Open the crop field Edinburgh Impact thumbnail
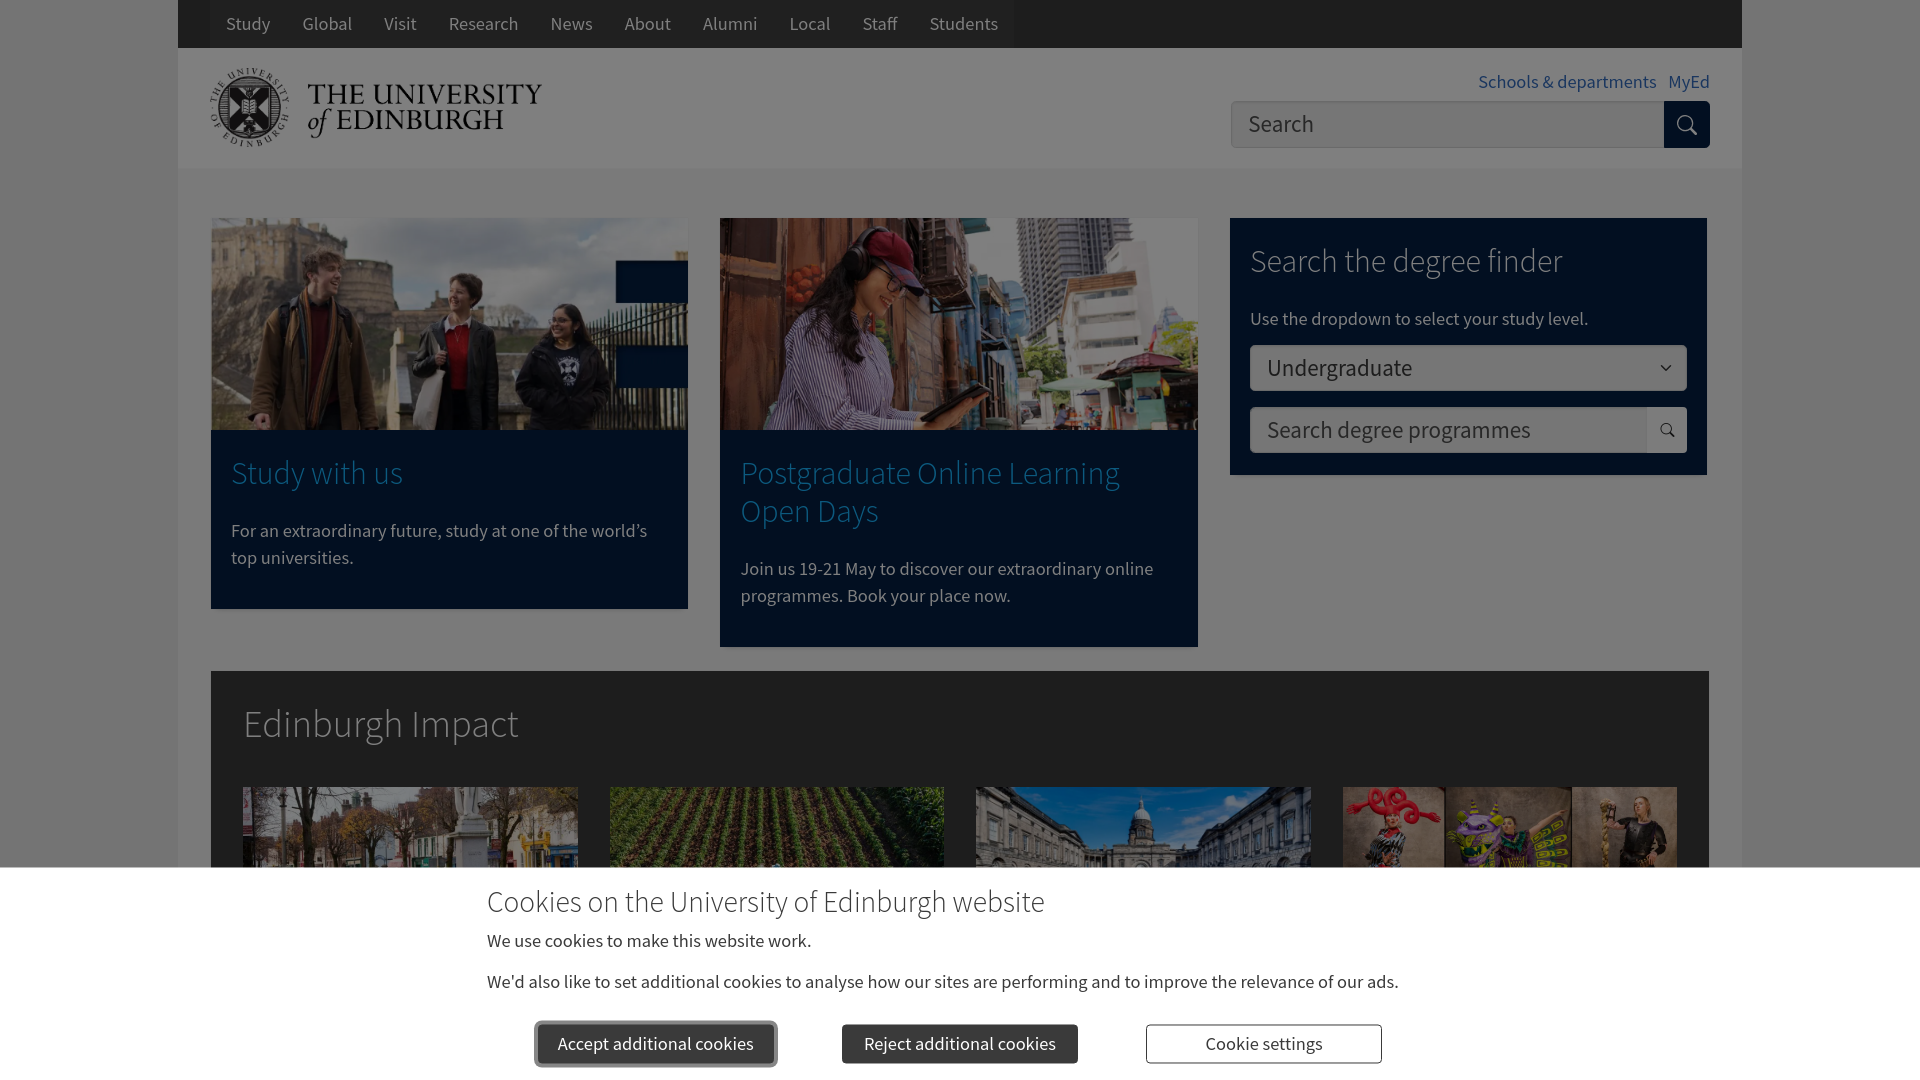Image resolution: width=1920 pixels, height=1080 pixels. [777, 827]
